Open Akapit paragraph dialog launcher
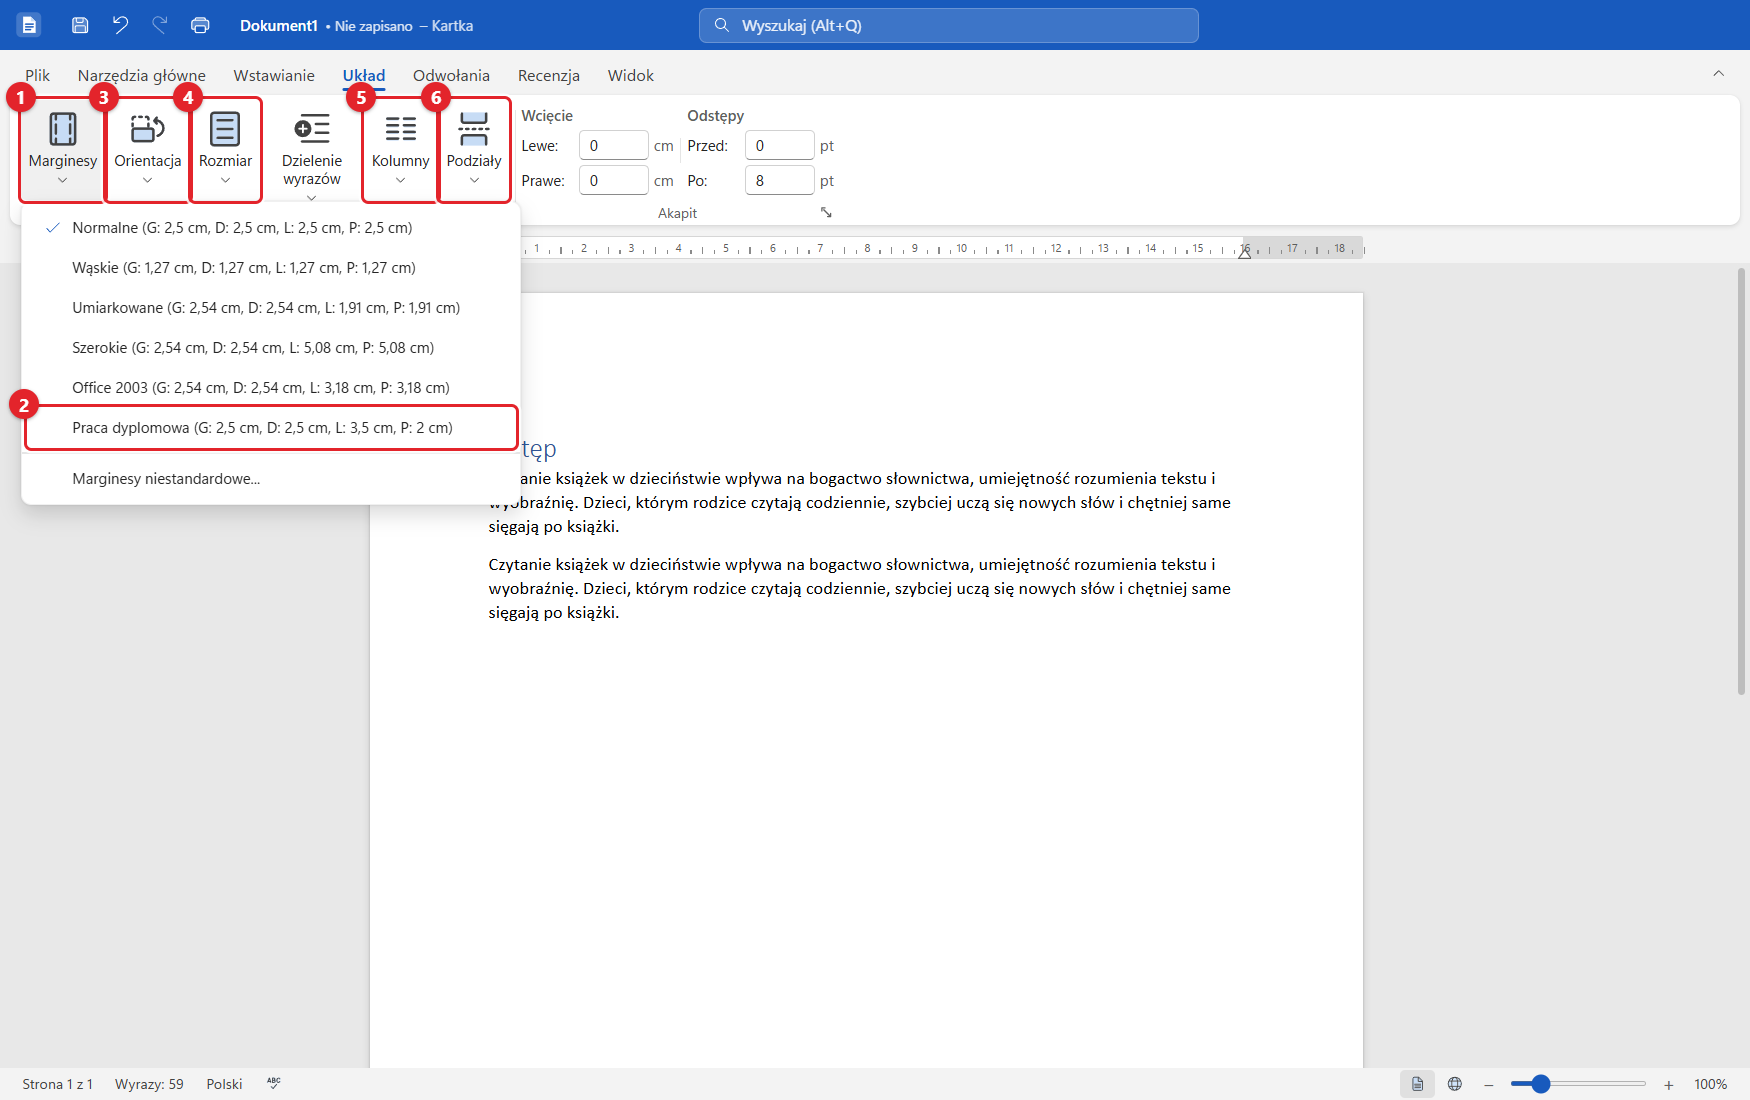This screenshot has height=1100, width=1750. [826, 212]
